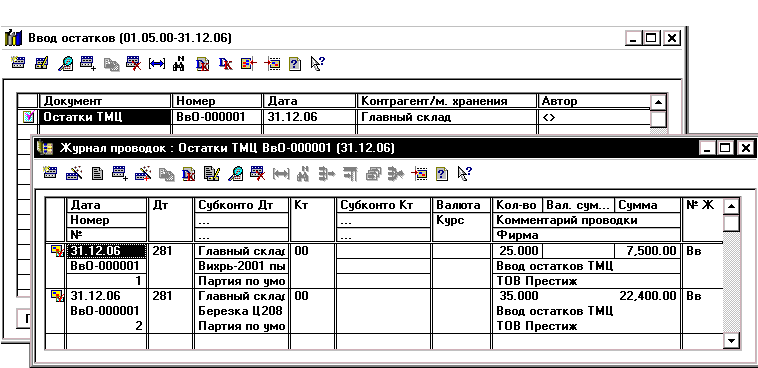Click binoculars search-by-number icon in Ввод остатков
The height and width of the screenshot is (368, 758).
coord(179,63)
